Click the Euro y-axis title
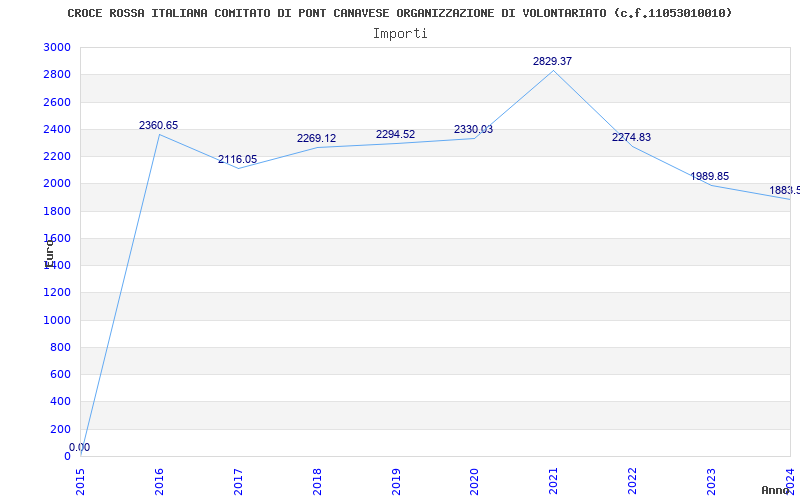 [x=49, y=254]
